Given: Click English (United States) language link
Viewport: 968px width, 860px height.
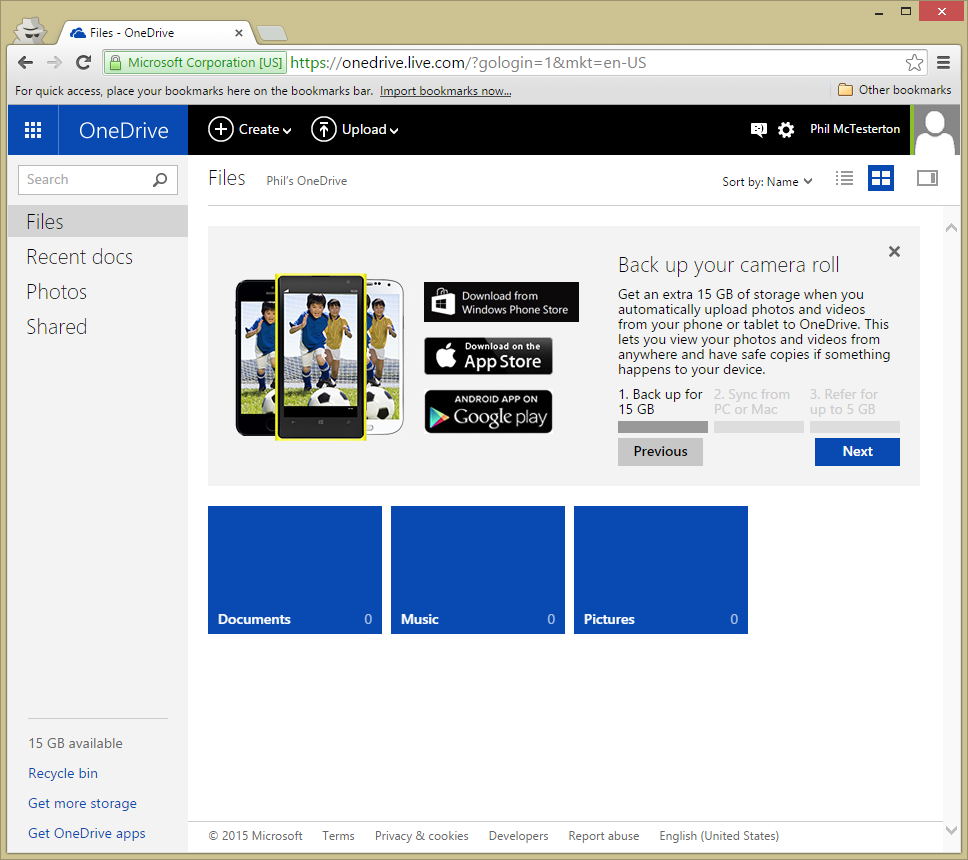Looking at the screenshot, I should (x=719, y=836).
